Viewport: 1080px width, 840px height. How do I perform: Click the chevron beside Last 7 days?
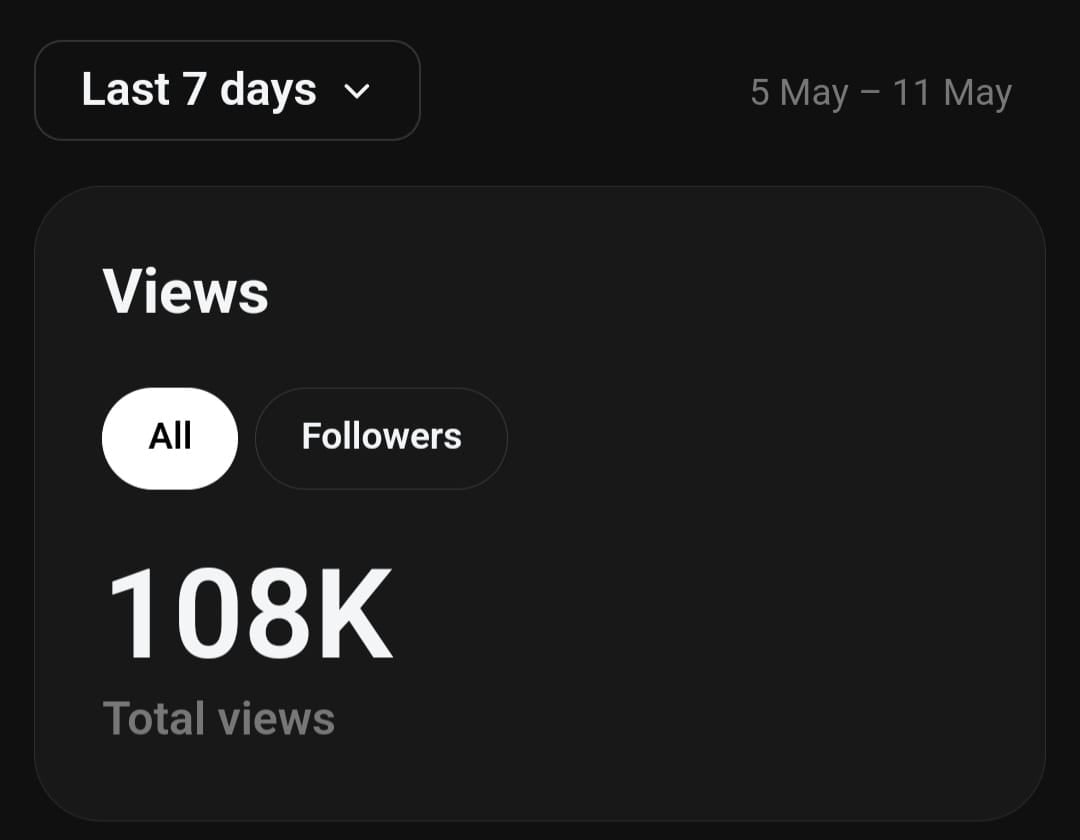(357, 92)
